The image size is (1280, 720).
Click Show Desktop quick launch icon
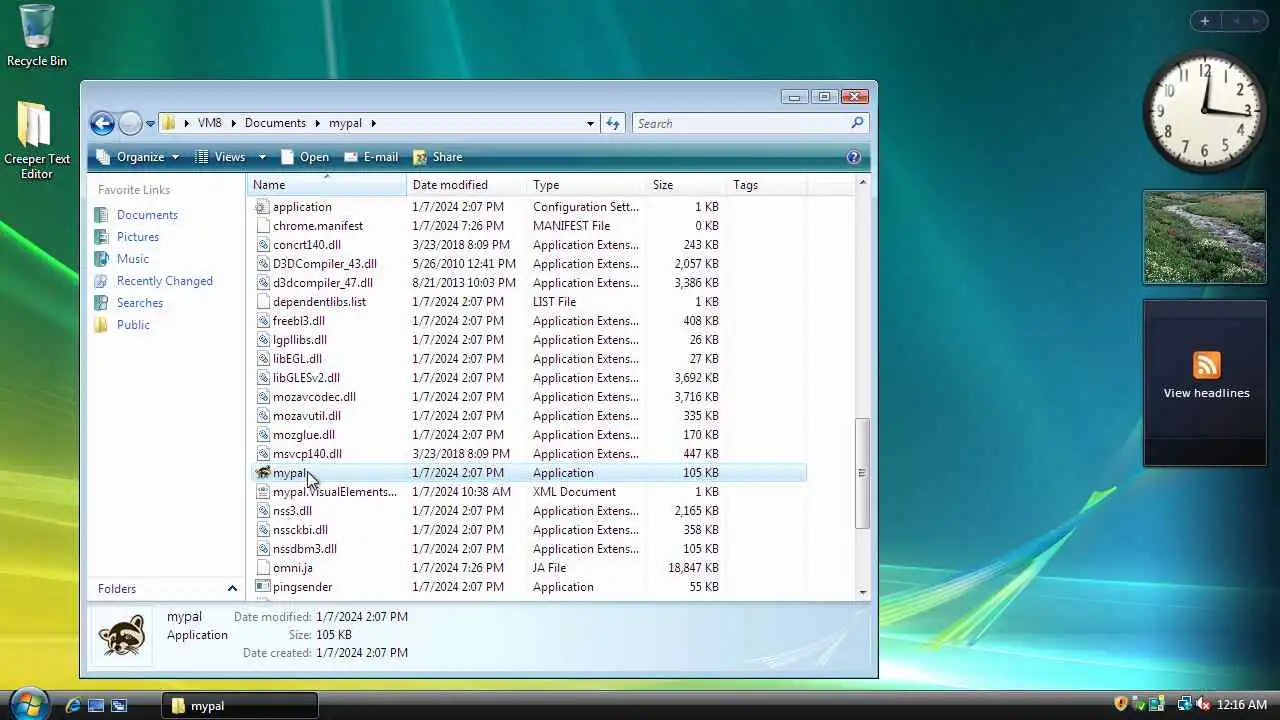(x=96, y=705)
